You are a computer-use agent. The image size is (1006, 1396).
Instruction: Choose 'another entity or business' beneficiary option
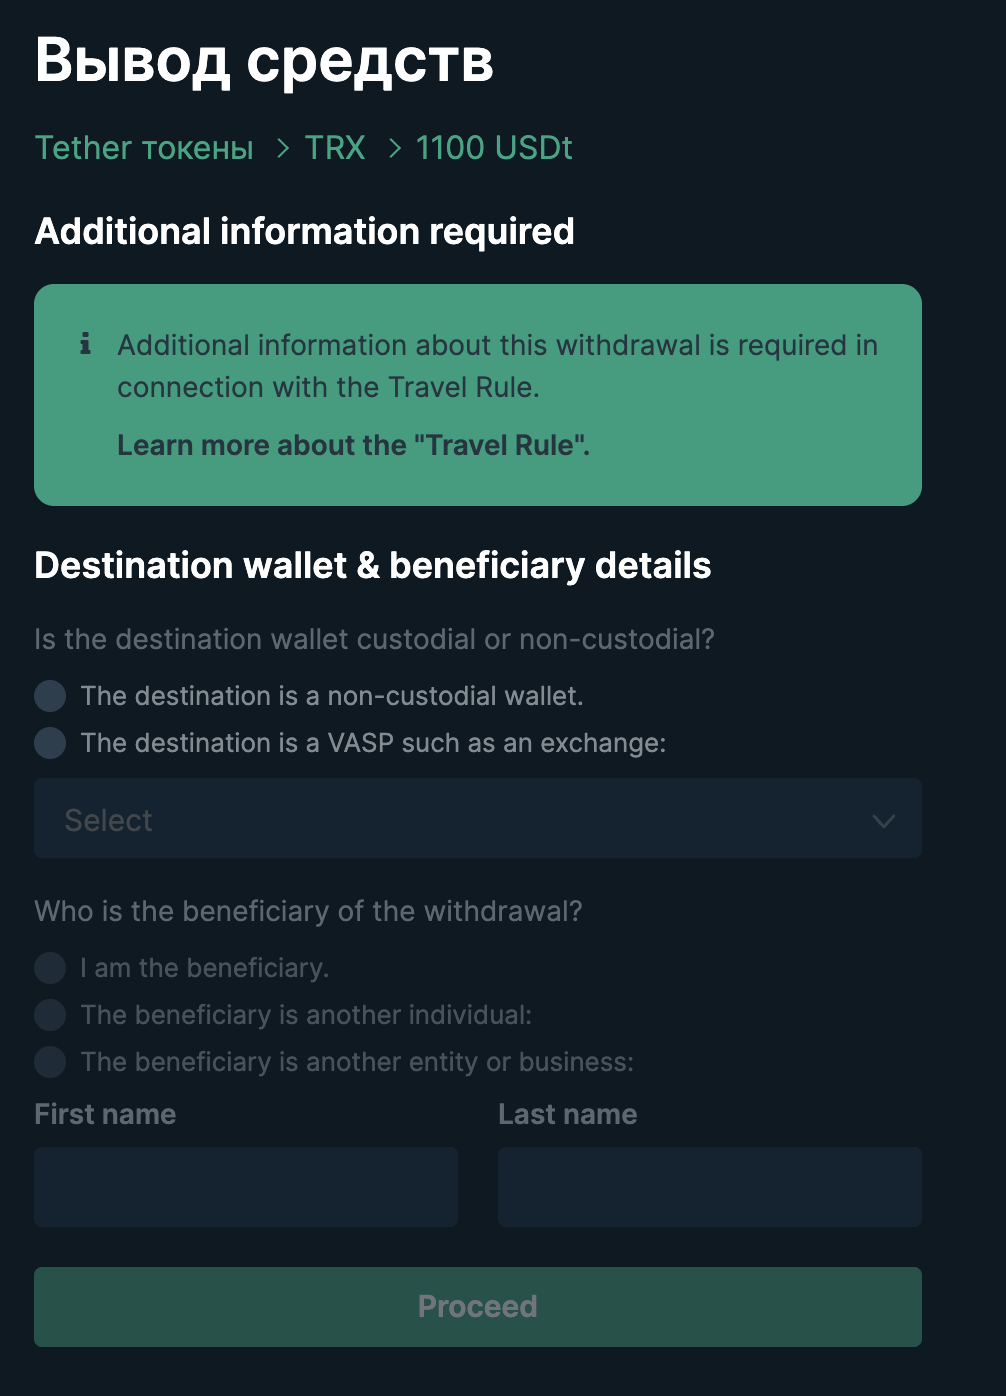click(x=50, y=1062)
